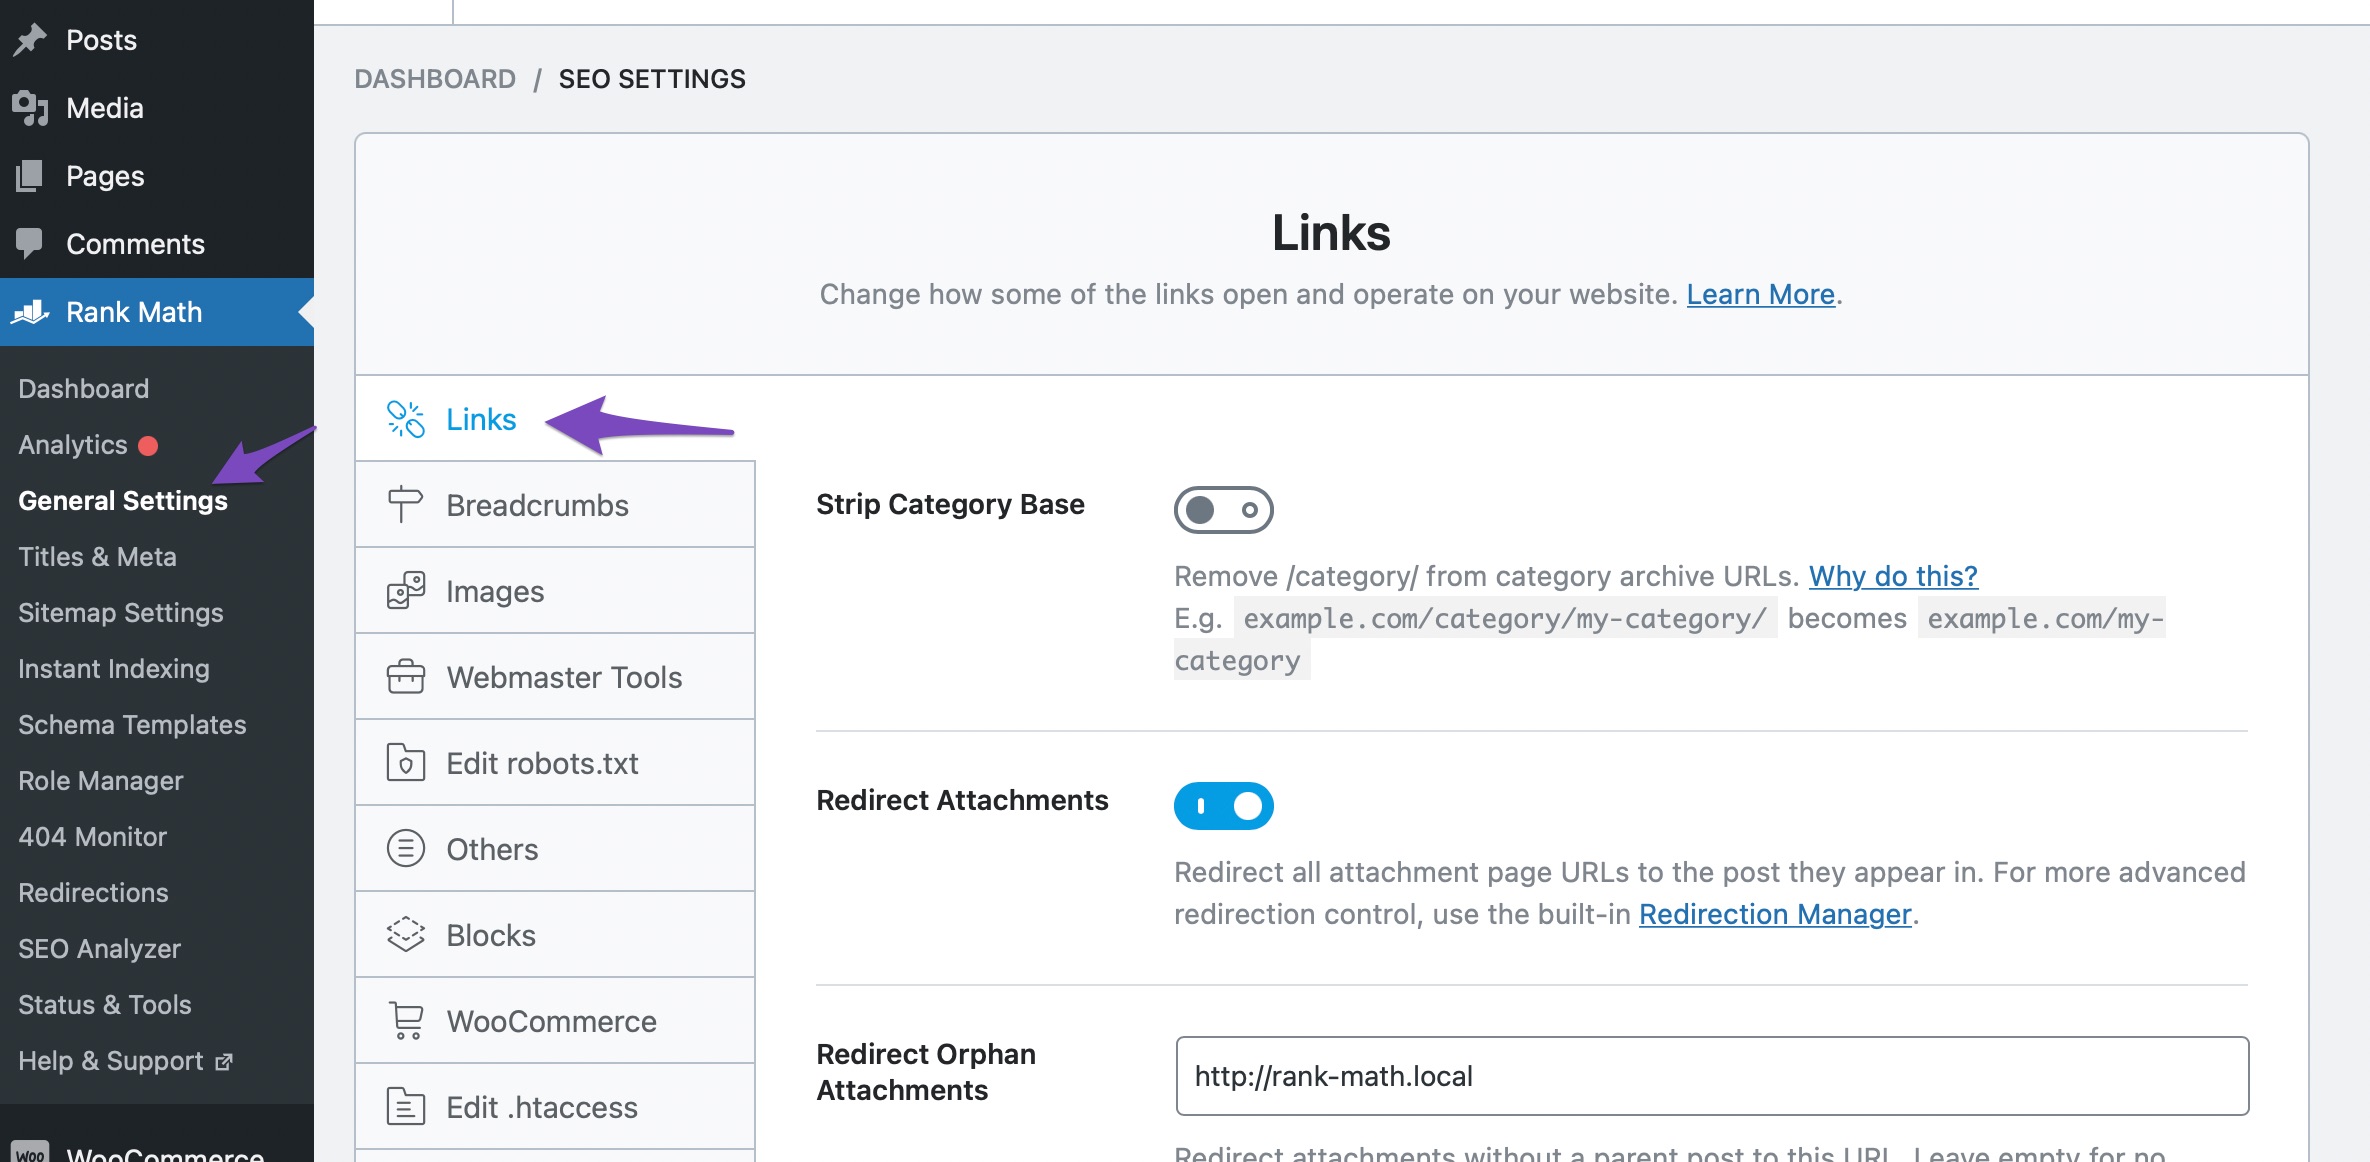The width and height of the screenshot is (2370, 1162).
Task: Click the Blocks layers icon
Action: [x=406, y=935]
